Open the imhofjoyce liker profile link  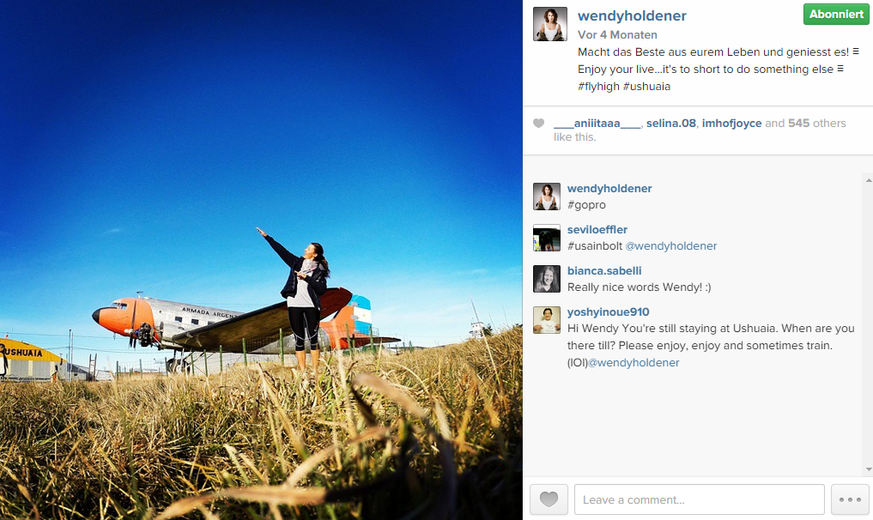pos(732,123)
